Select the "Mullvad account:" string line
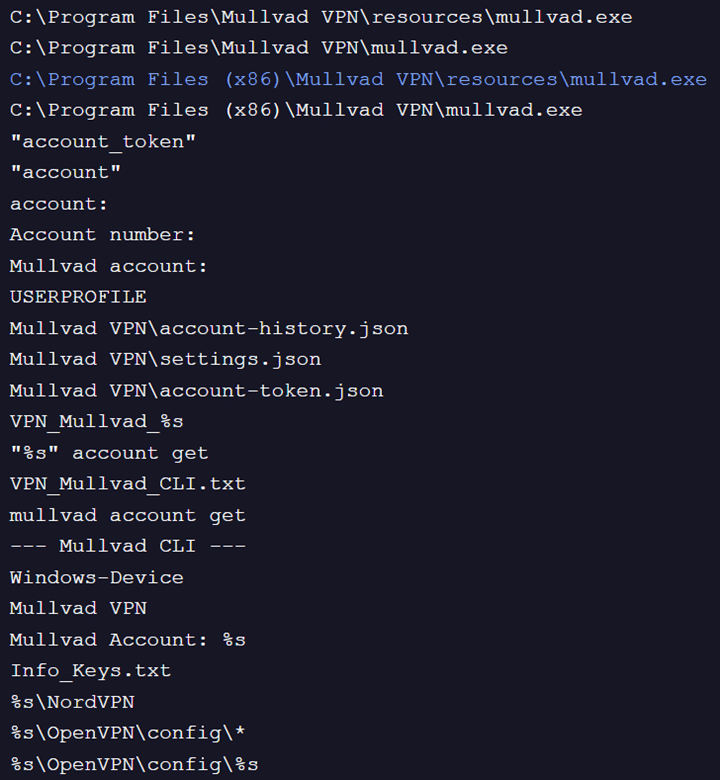The width and height of the screenshot is (720, 780). pyautogui.click(x=109, y=266)
